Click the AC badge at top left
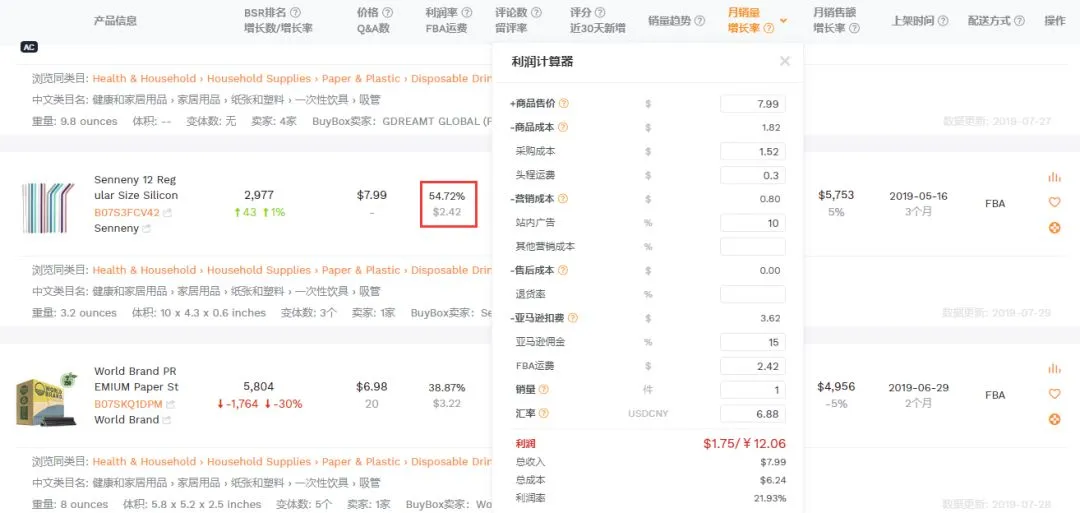This screenshot has width=1080, height=513. 29,48
